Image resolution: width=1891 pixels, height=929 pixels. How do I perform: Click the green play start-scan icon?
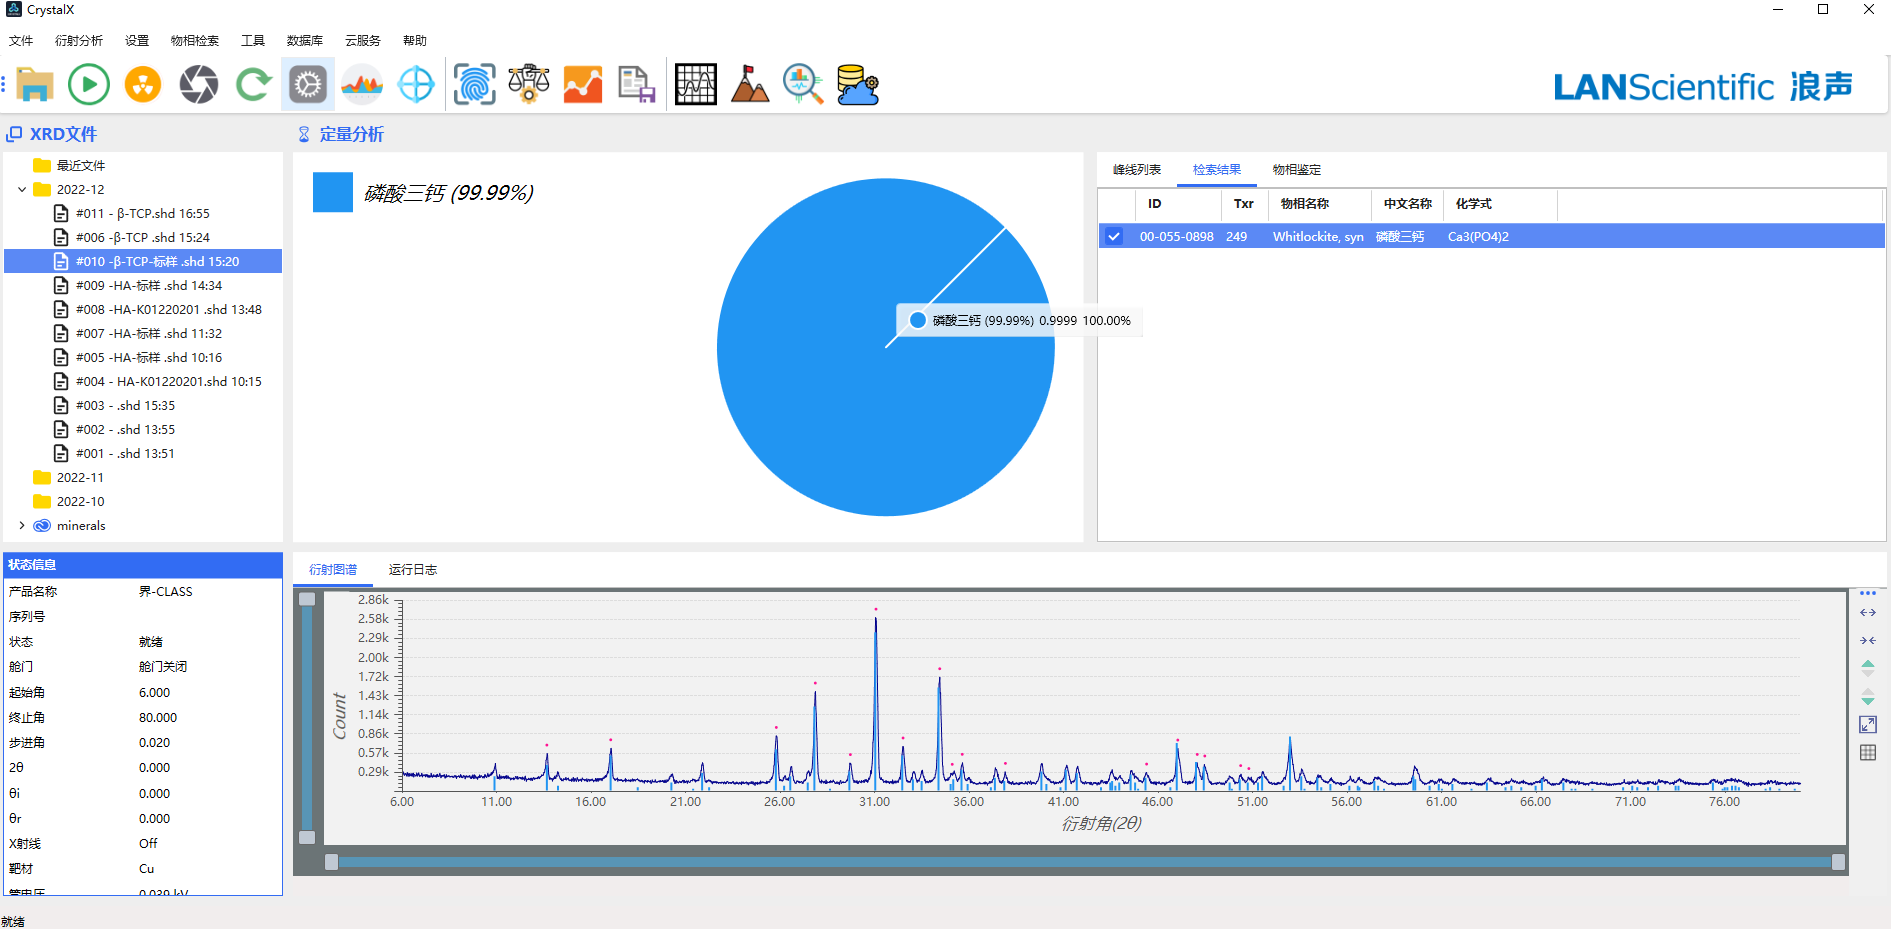click(89, 85)
